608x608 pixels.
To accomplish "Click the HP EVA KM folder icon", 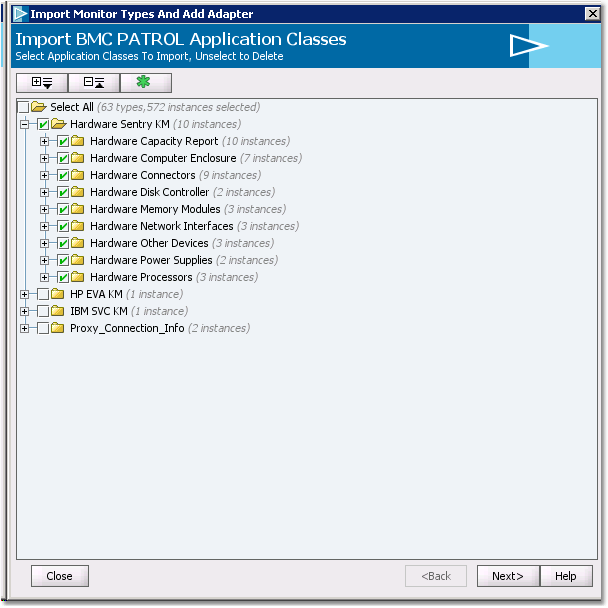I will pos(58,294).
